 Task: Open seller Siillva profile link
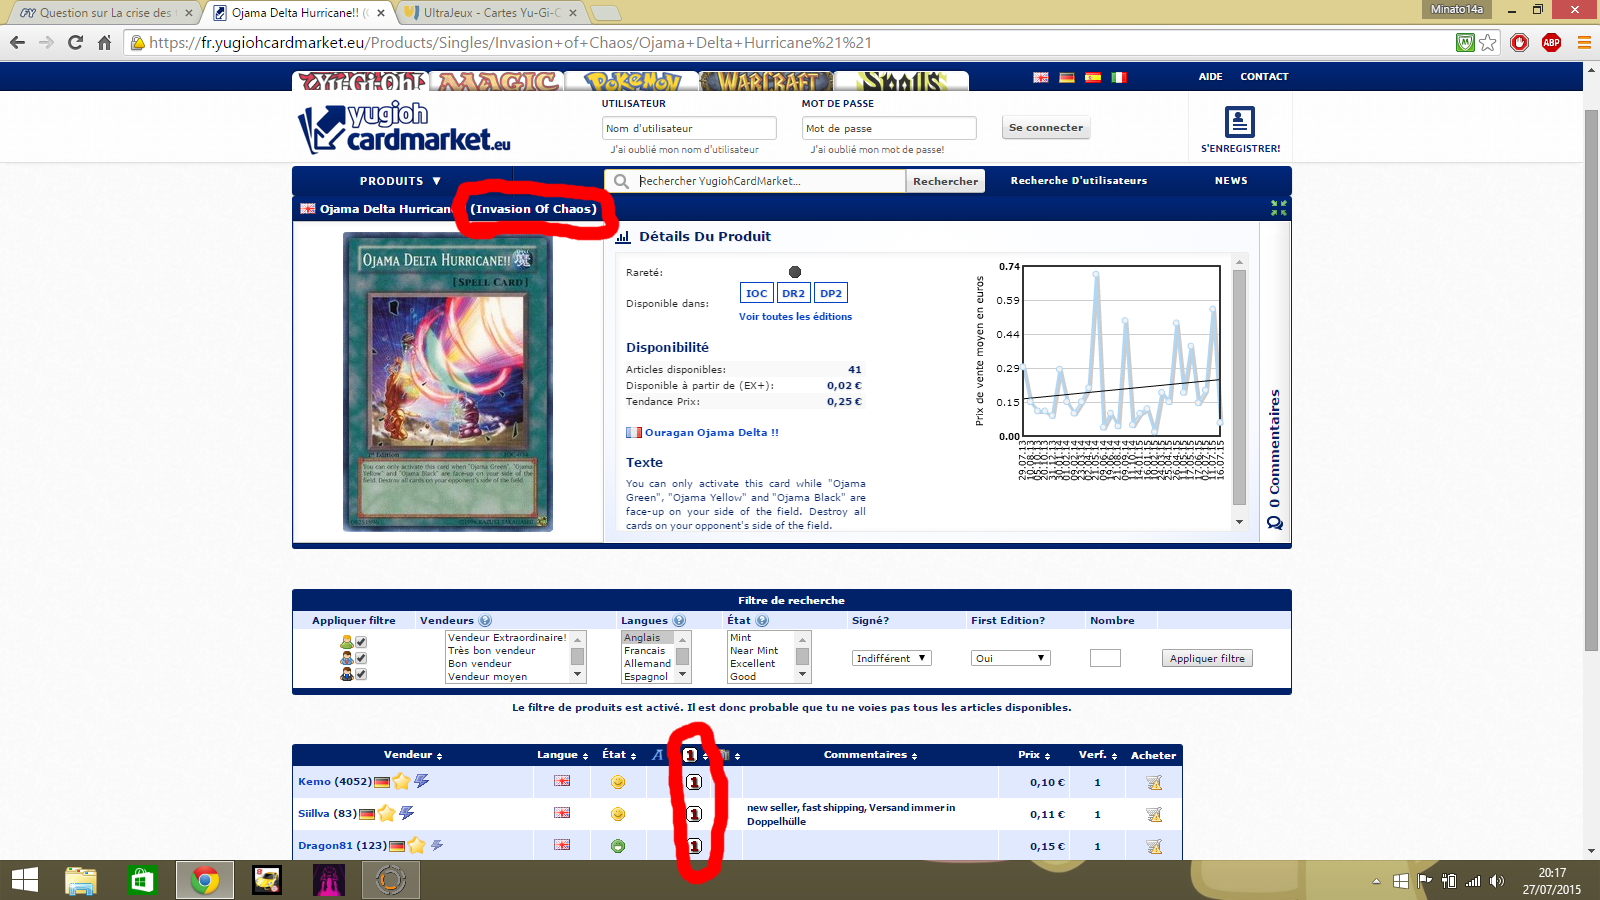point(314,814)
